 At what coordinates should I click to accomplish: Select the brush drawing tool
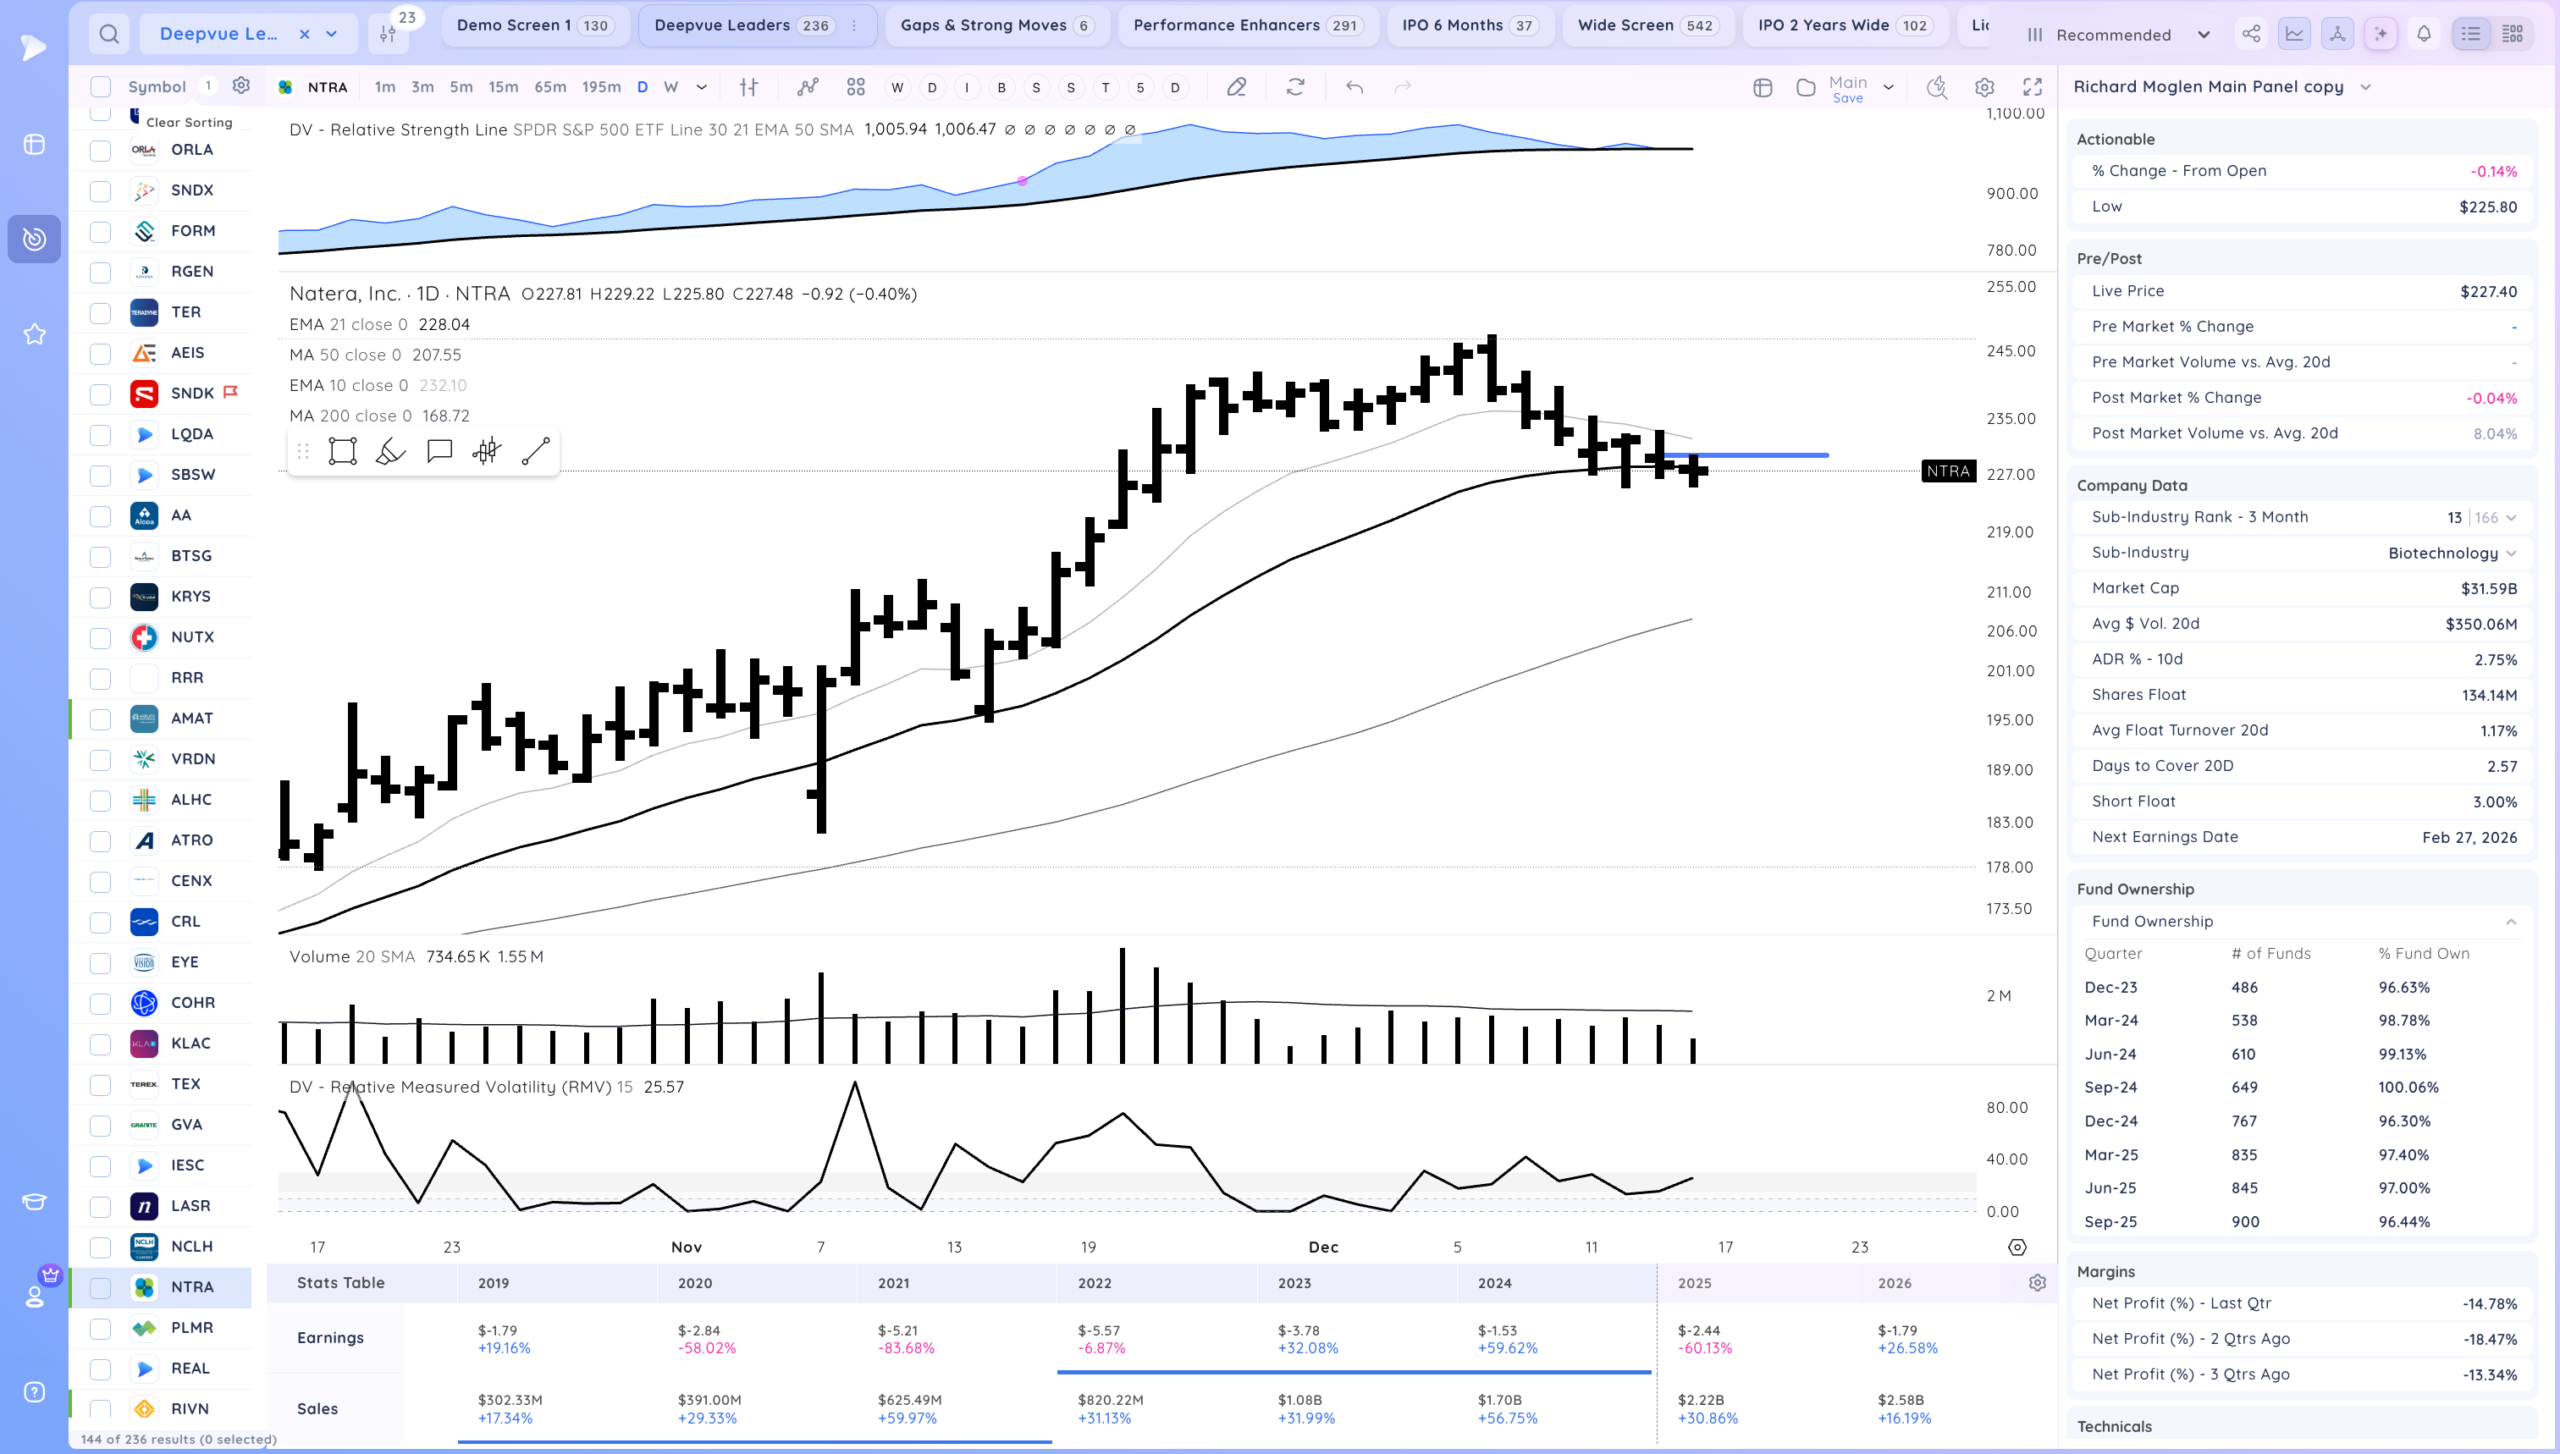coord(390,452)
